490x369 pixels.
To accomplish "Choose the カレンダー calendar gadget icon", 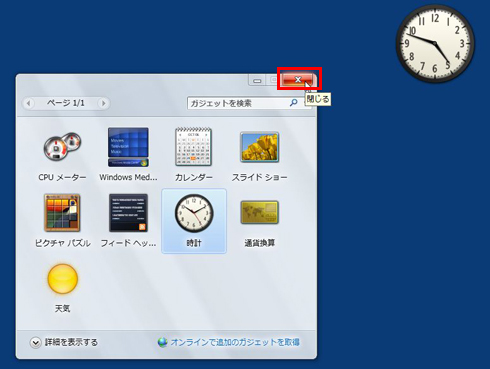I will (x=193, y=147).
